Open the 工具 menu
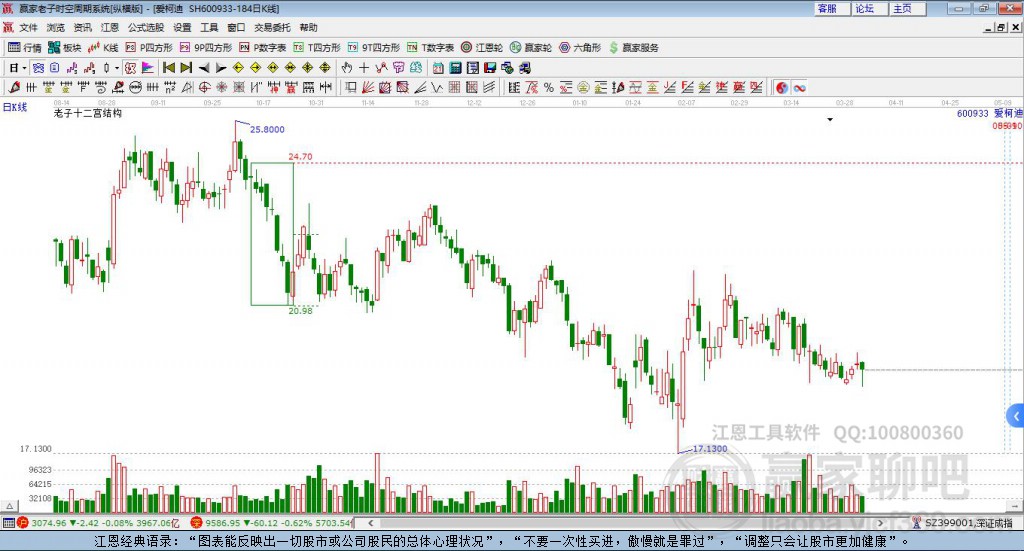The height and width of the screenshot is (551, 1024). pyautogui.click(x=209, y=27)
